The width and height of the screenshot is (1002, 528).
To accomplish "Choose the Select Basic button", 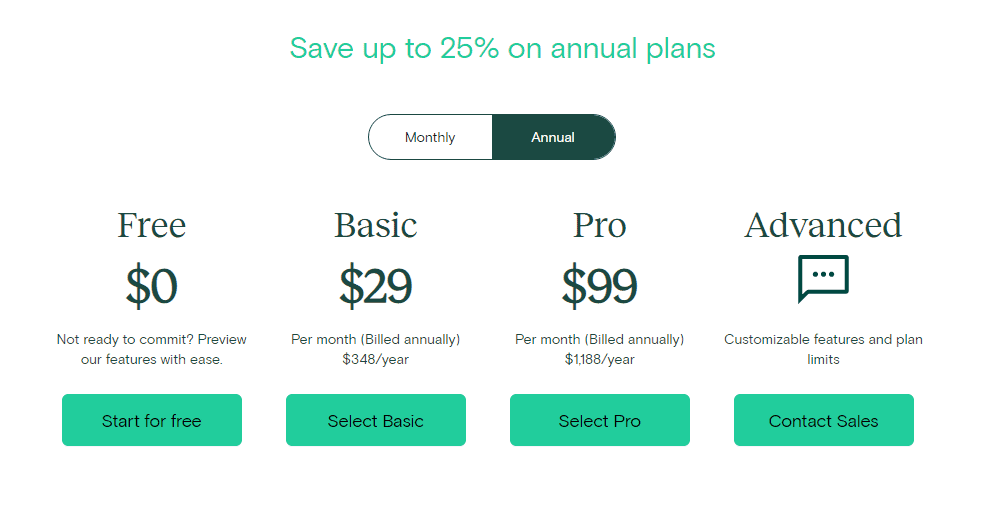I will tap(376, 420).
